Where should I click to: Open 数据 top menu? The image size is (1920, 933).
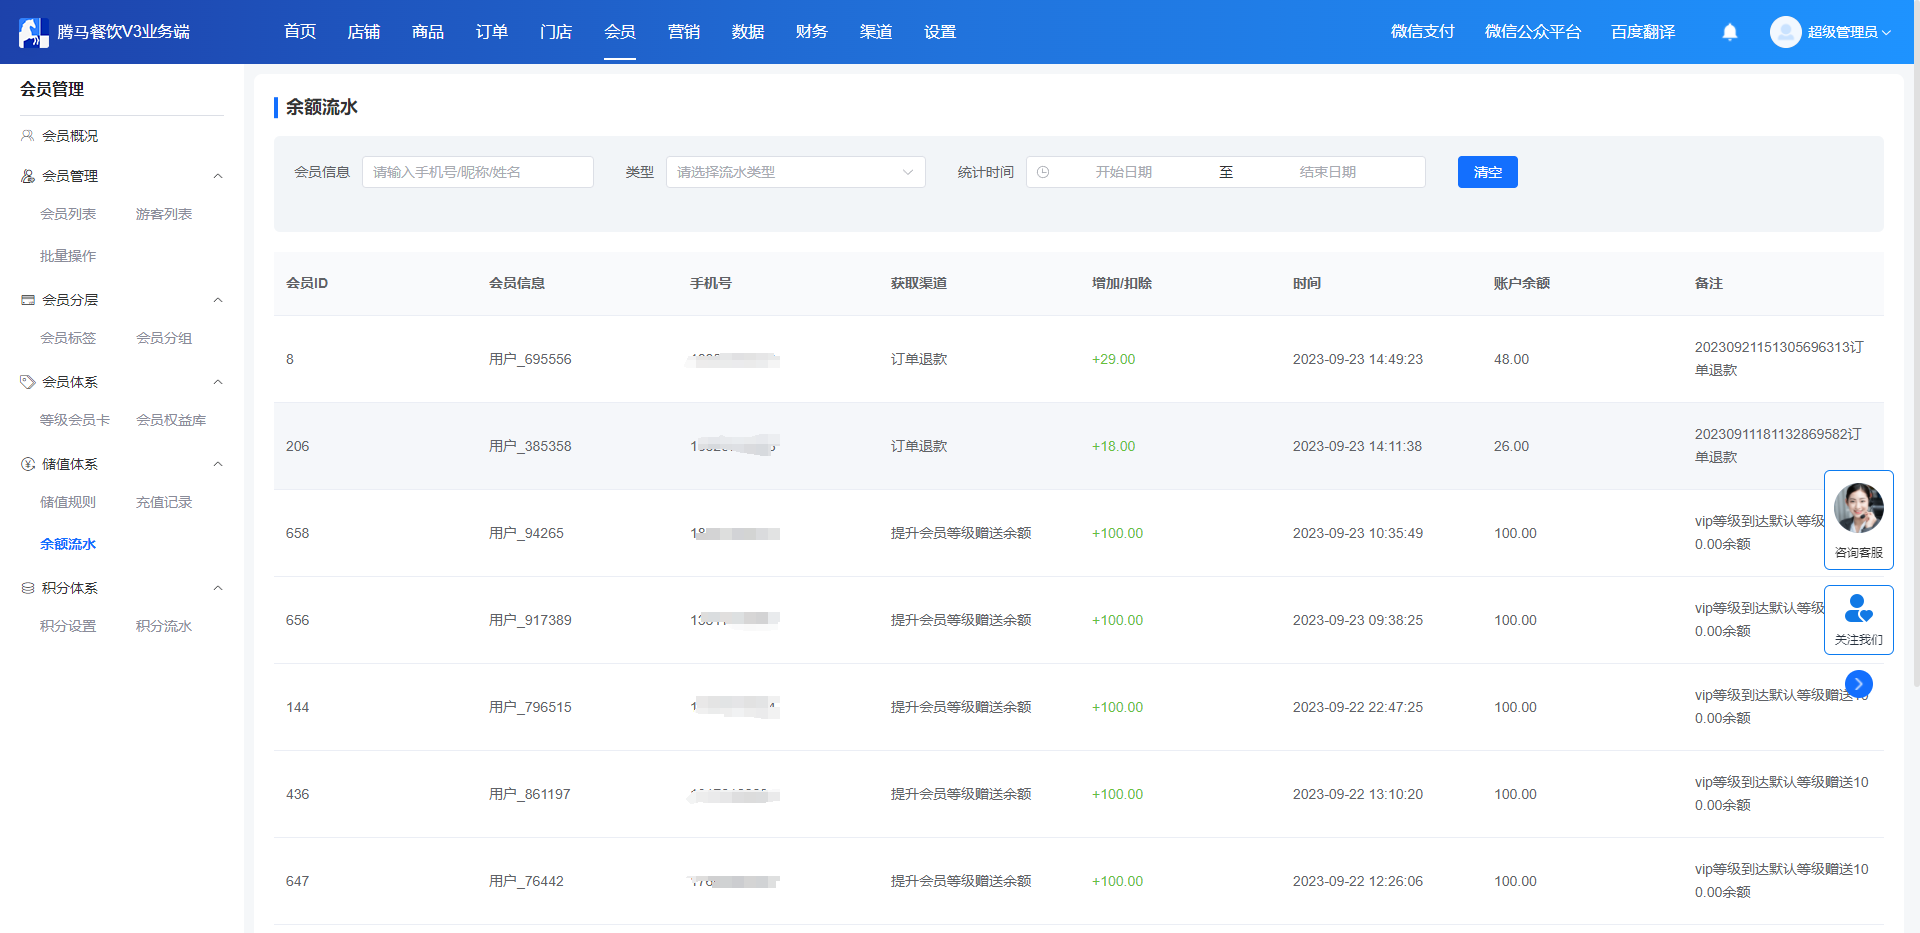point(748,32)
